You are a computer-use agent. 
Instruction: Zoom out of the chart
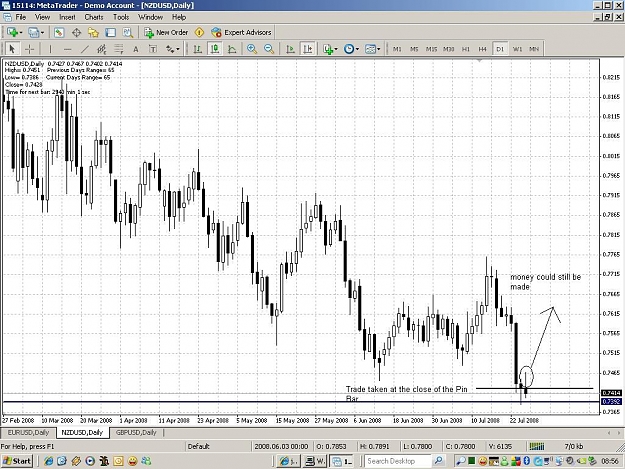tap(269, 49)
